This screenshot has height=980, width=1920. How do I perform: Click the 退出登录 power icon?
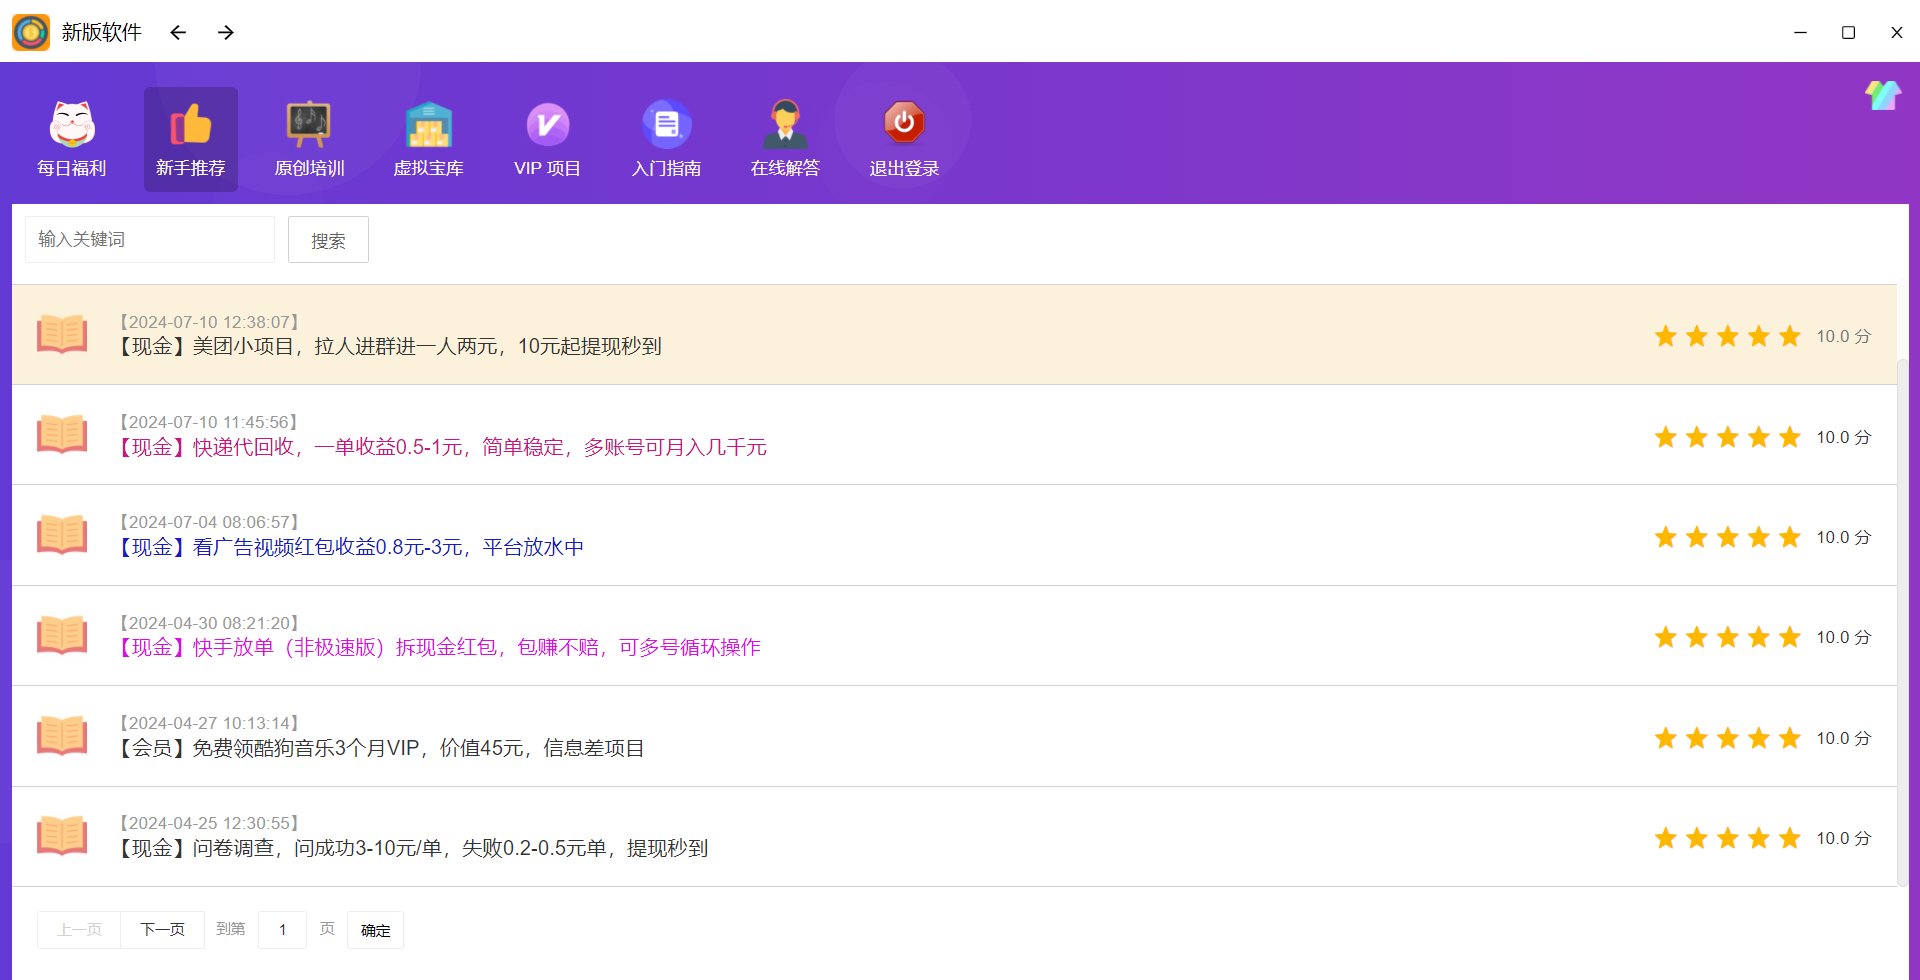pyautogui.click(x=903, y=125)
